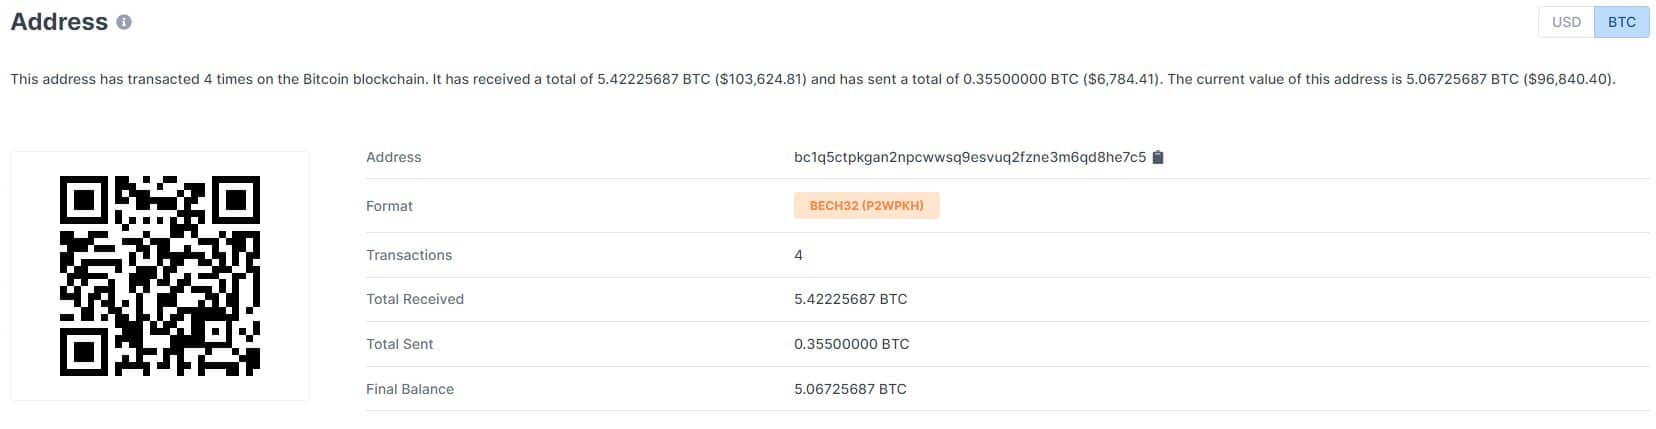Select the Total Received 5.42225687 BTC value
The width and height of the screenshot is (1656, 429).
[851, 299]
